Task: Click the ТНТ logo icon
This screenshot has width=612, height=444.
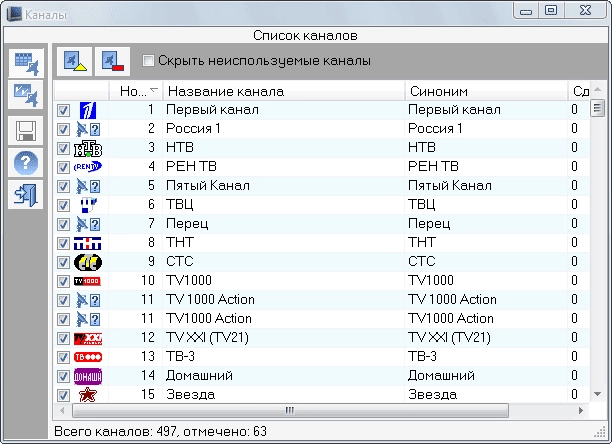Action: point(87,243)
